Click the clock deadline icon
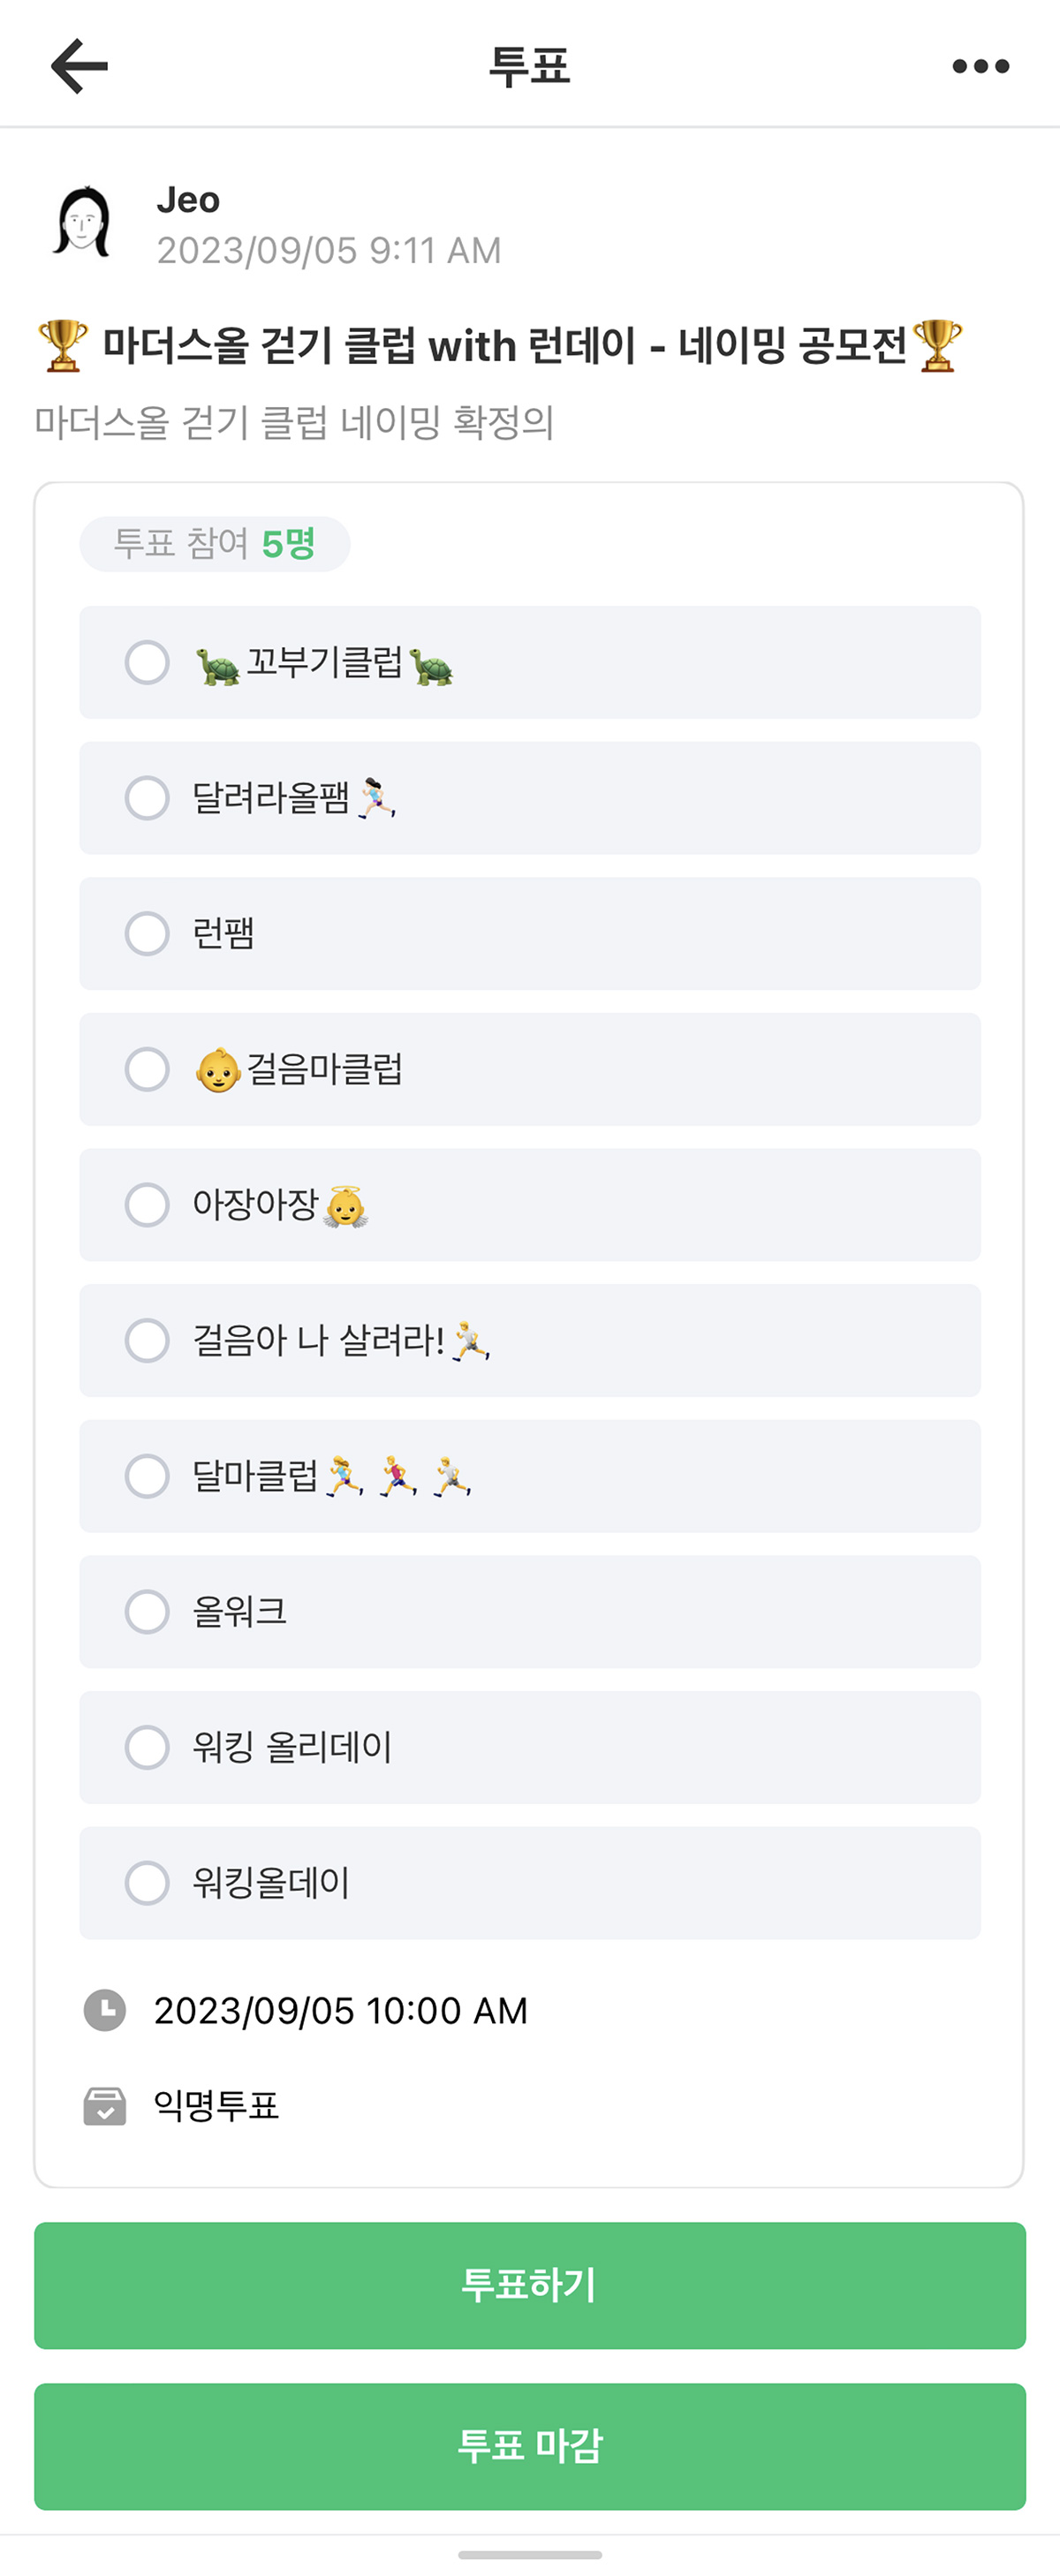The height and width of the screenshot is (2576, 1060). (x=105, y=2010)
